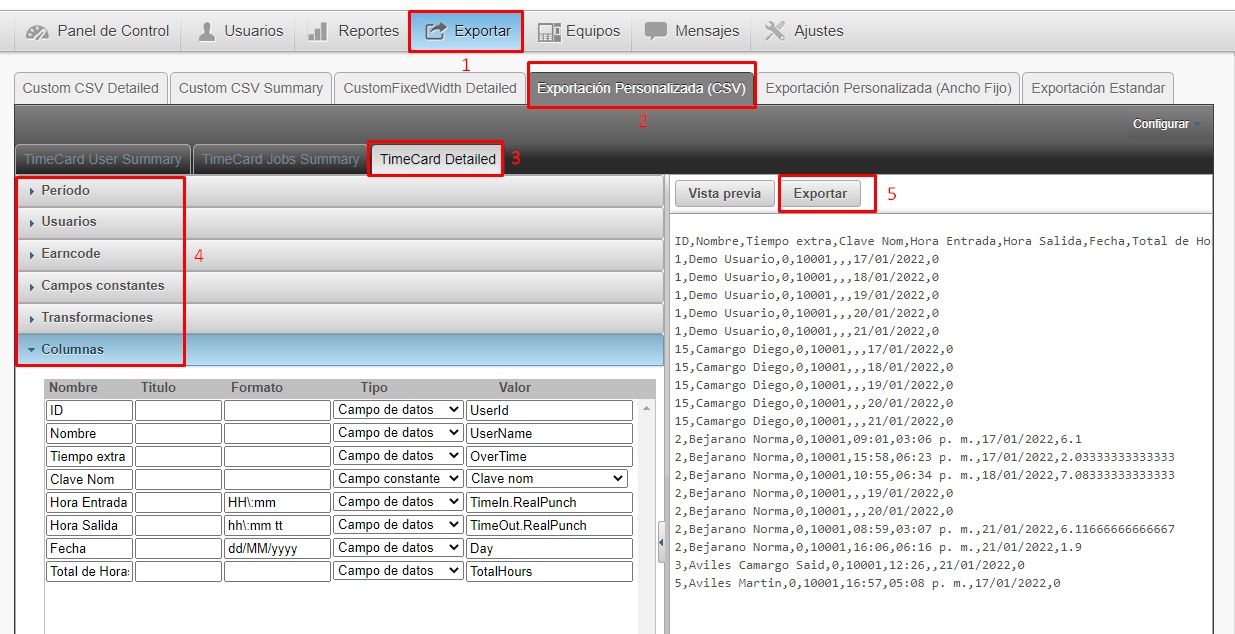Open the Exportación Estandar tab
Image resolution: width=1235 pixels, height=634 pixels.
(x=1097, y=88)
